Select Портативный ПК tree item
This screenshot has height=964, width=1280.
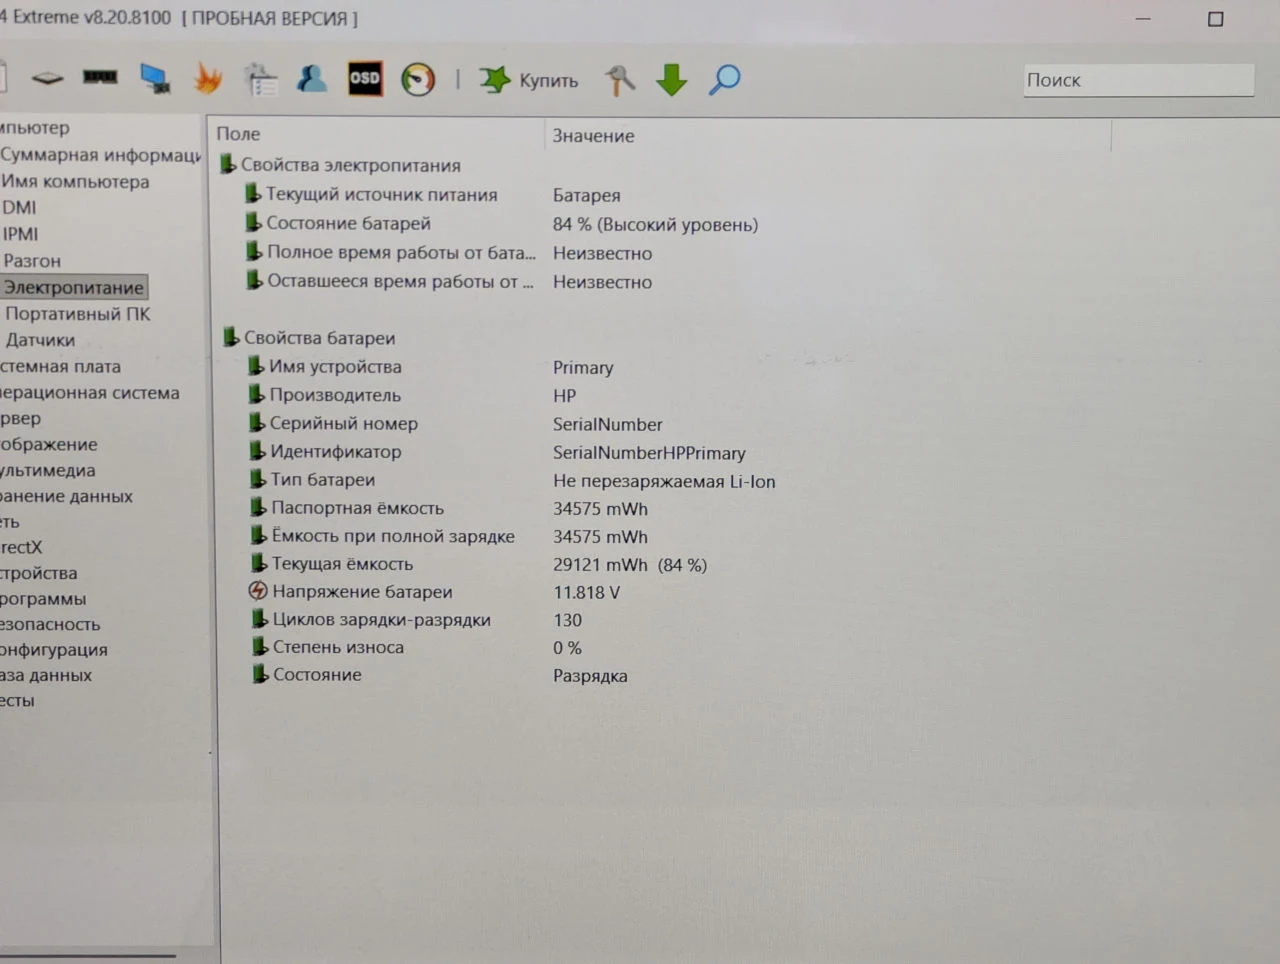pos(78,314)
